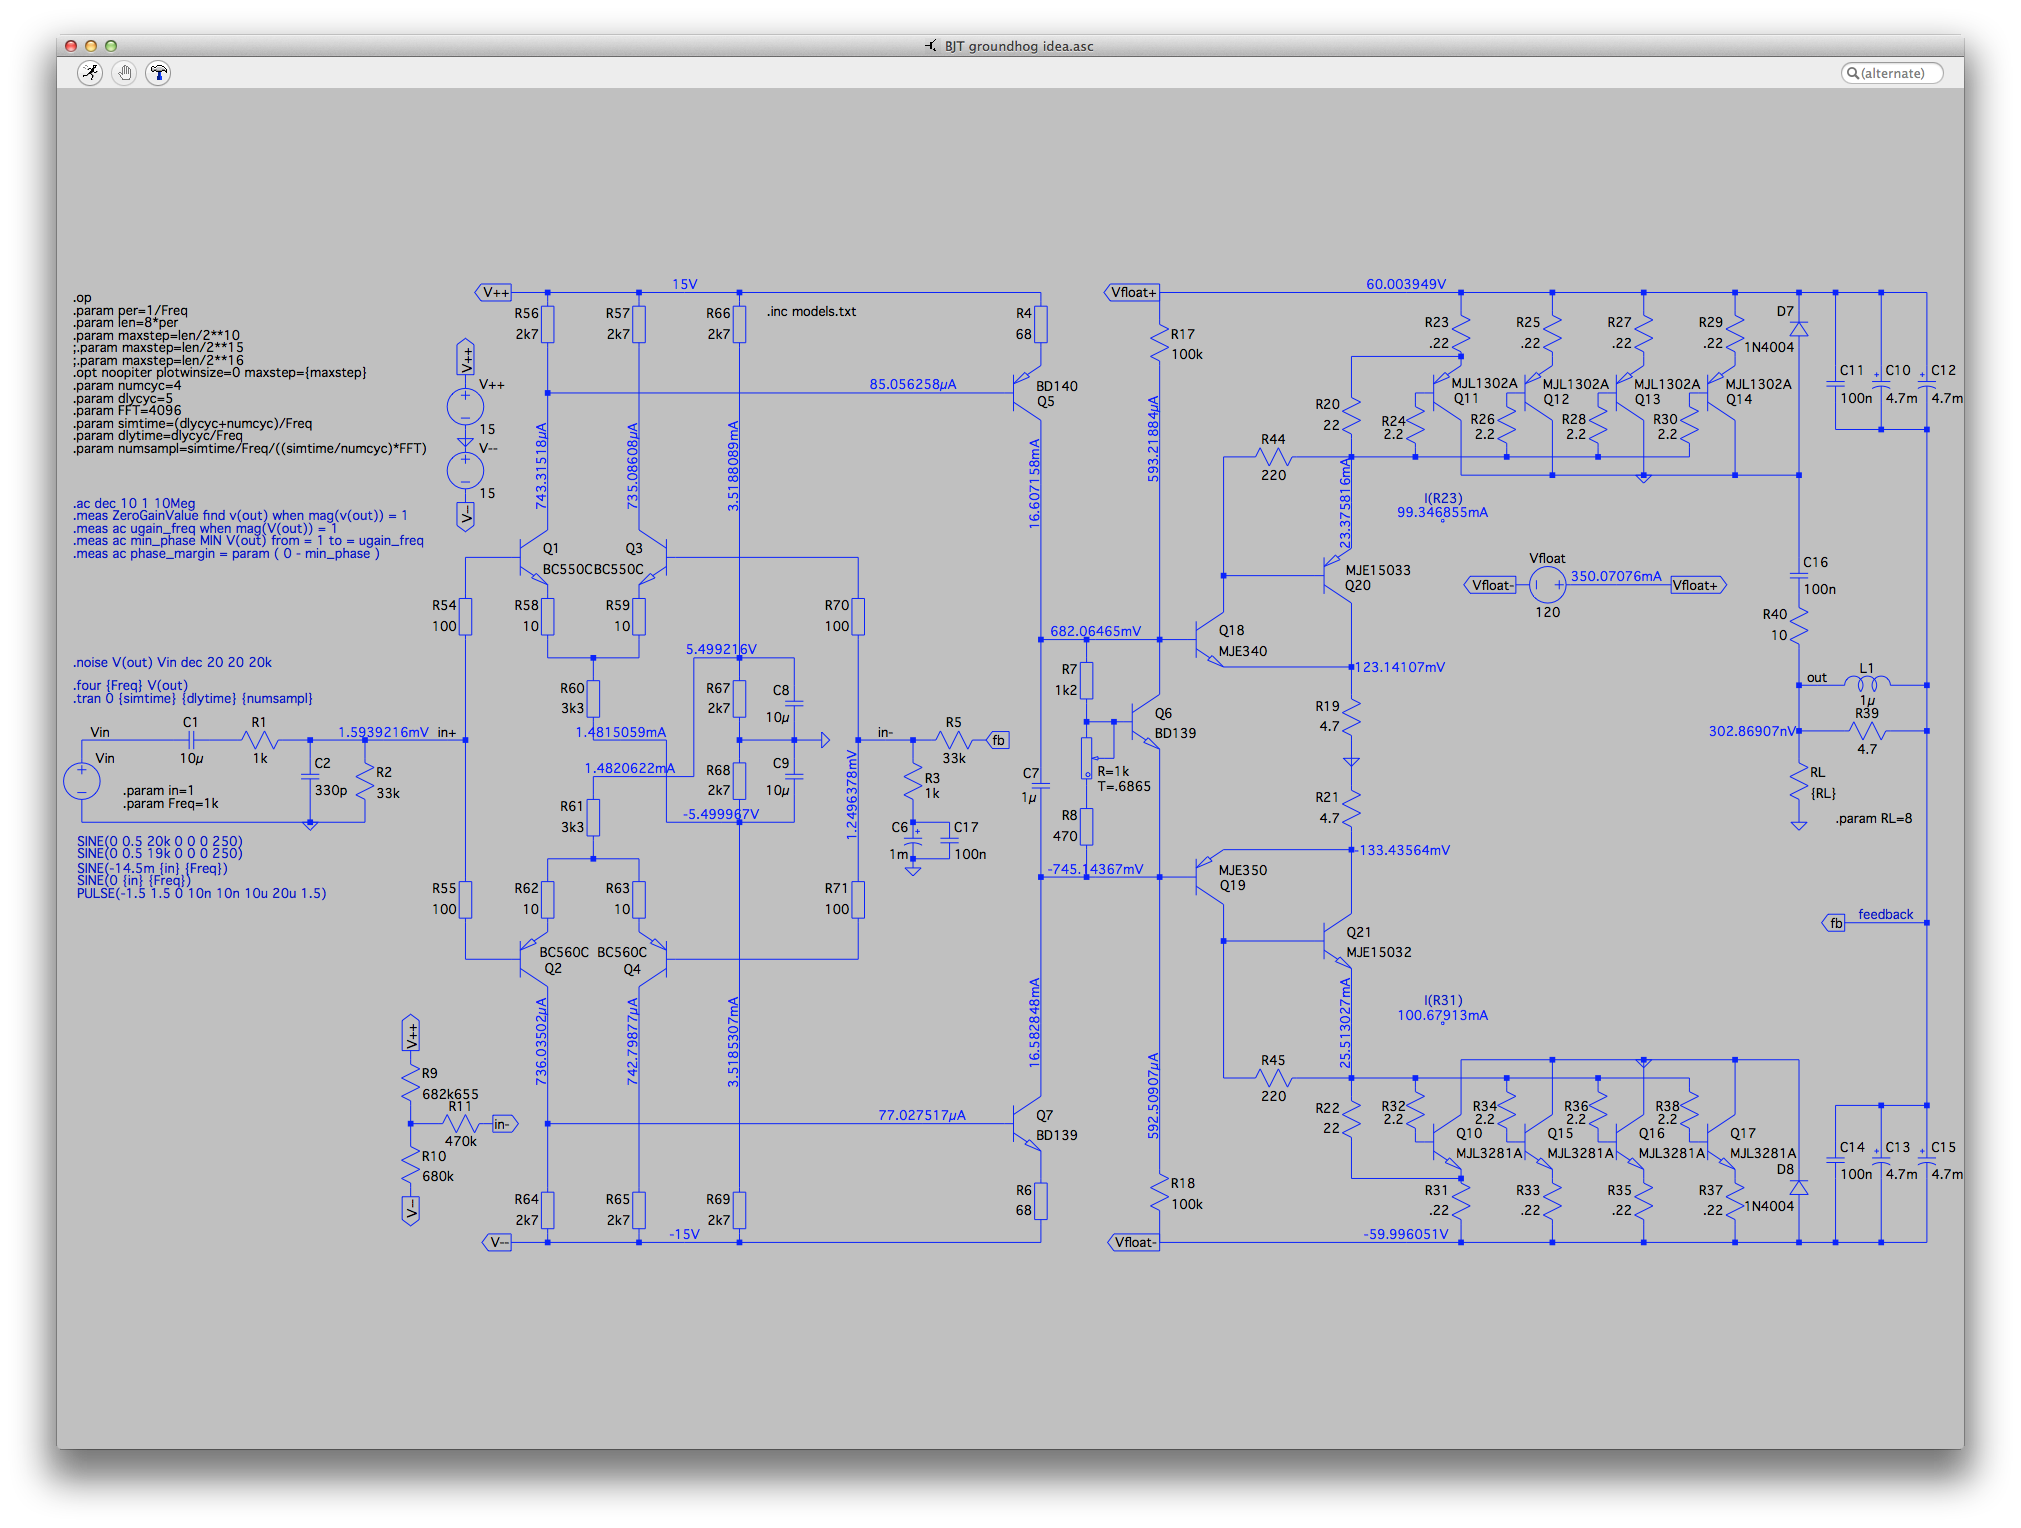This screenshot has width=2021, height=1528.
Task: Click the C1 10µ capacitor symbol
Action: [191, 740]
